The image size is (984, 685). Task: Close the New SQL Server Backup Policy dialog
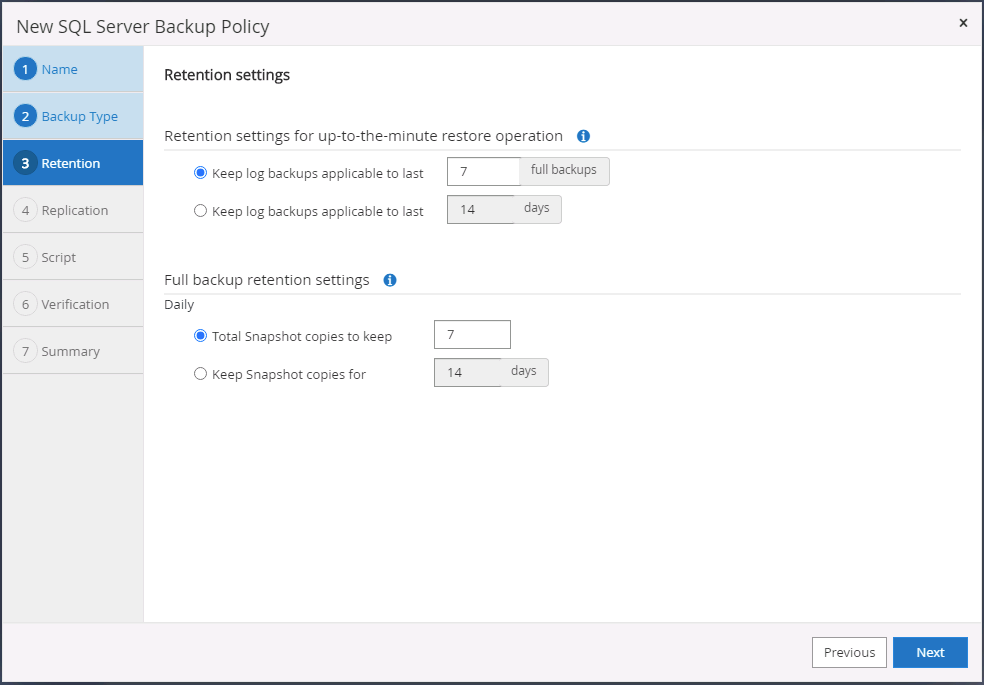point(963,23)
